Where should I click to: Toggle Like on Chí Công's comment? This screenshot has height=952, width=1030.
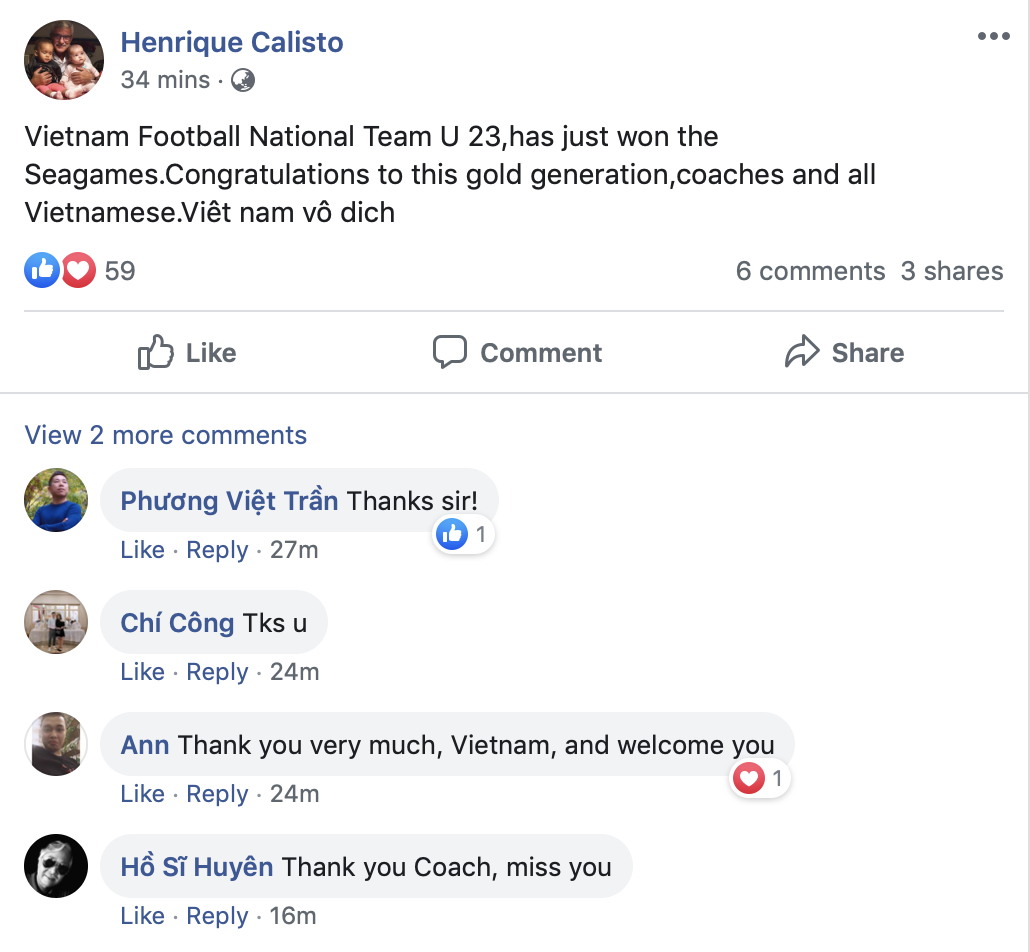pyautogui.click(x=142, y=672)
